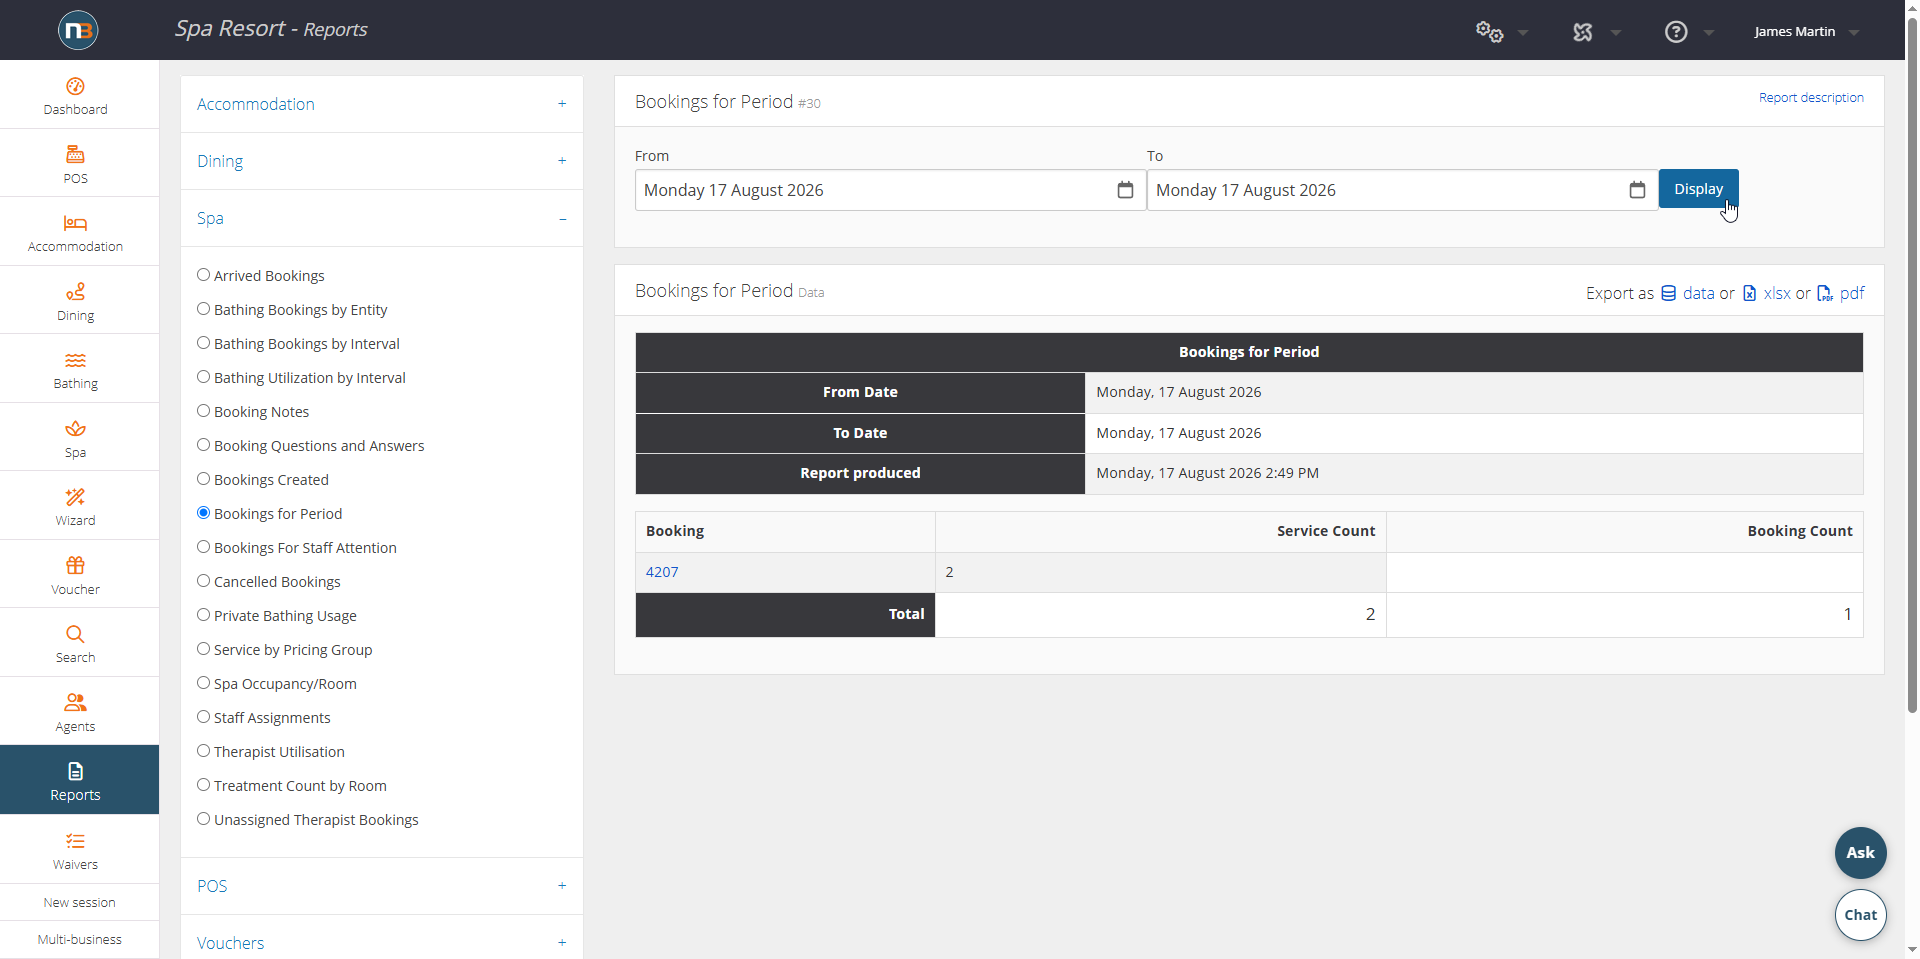Open the James Martin user menu
The height and width of the screenshot is (959, 1920).
tap(1806, 32)
